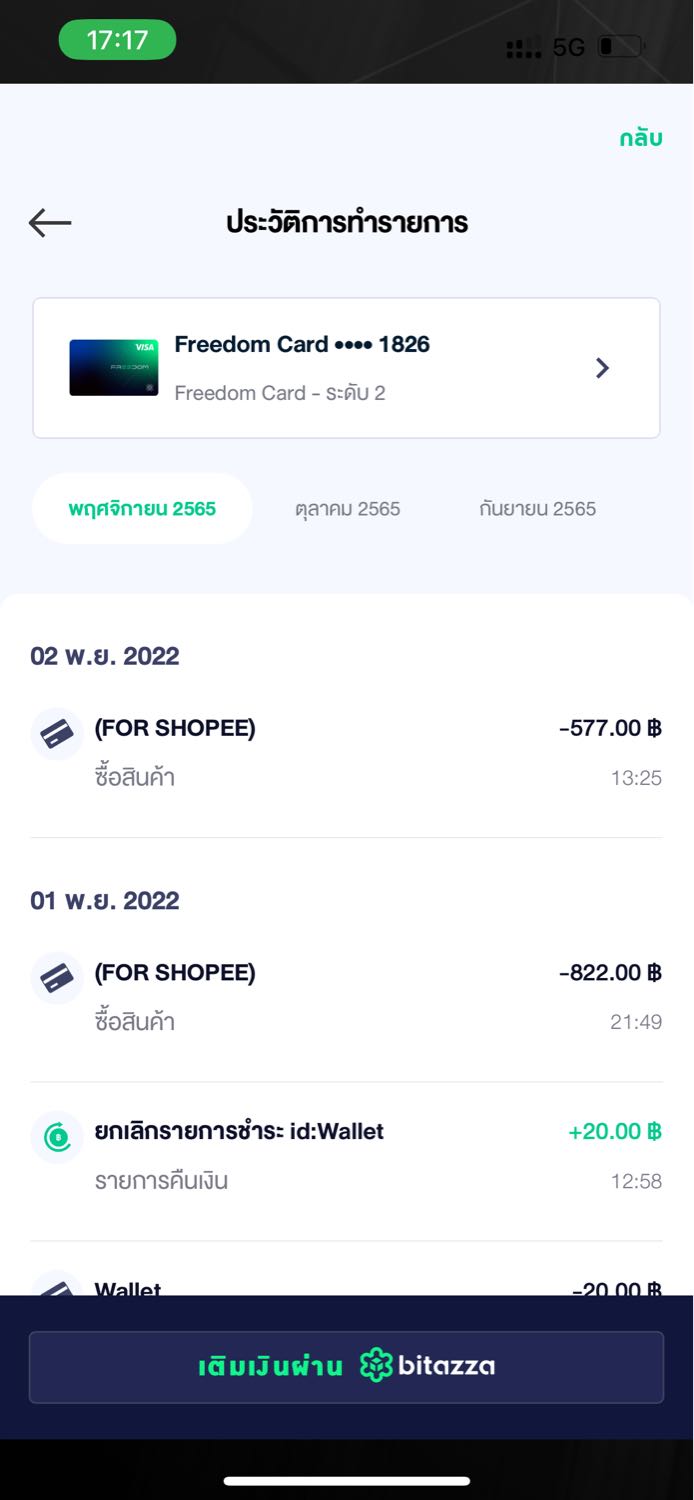
Task: Switch to the กันยายน 2565 tab
Action: [x=537, y=509]
